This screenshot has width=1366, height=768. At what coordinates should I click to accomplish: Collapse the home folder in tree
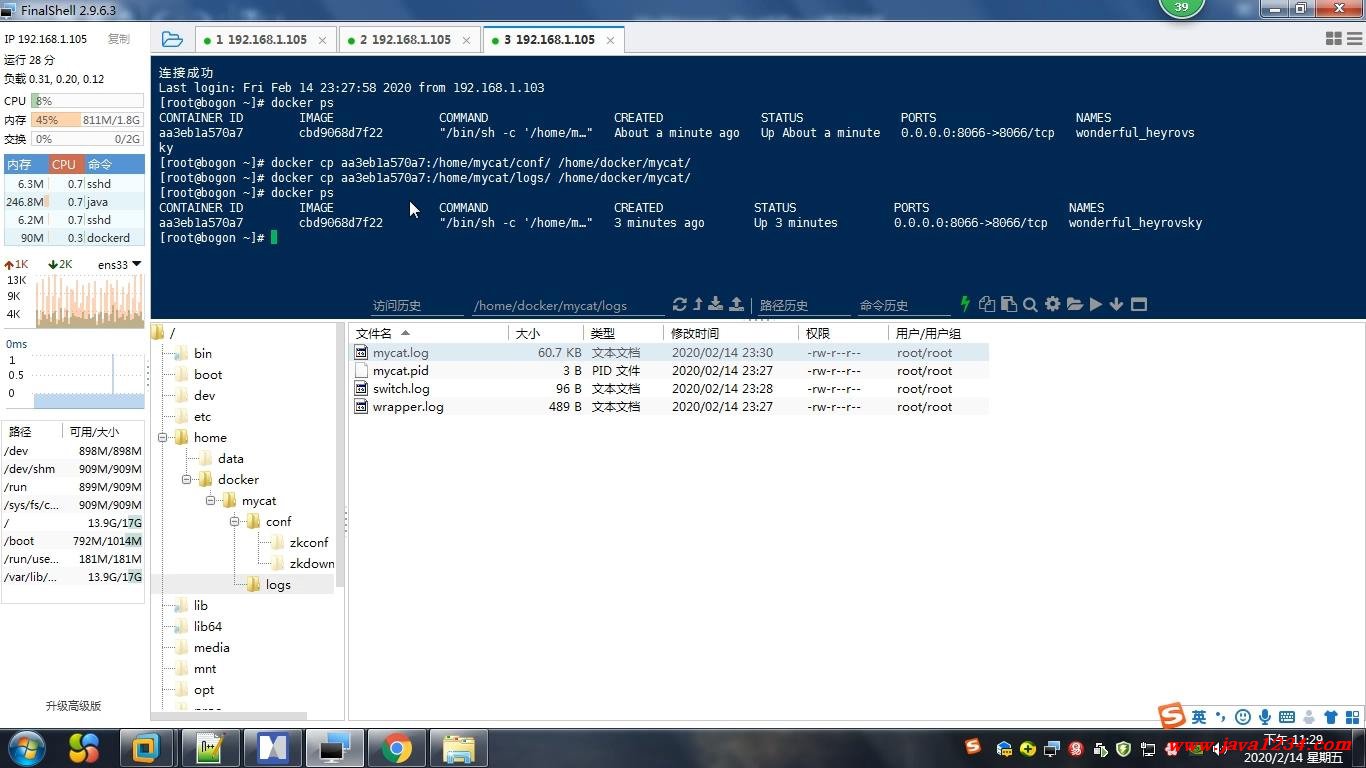click(x=162, y=438)
